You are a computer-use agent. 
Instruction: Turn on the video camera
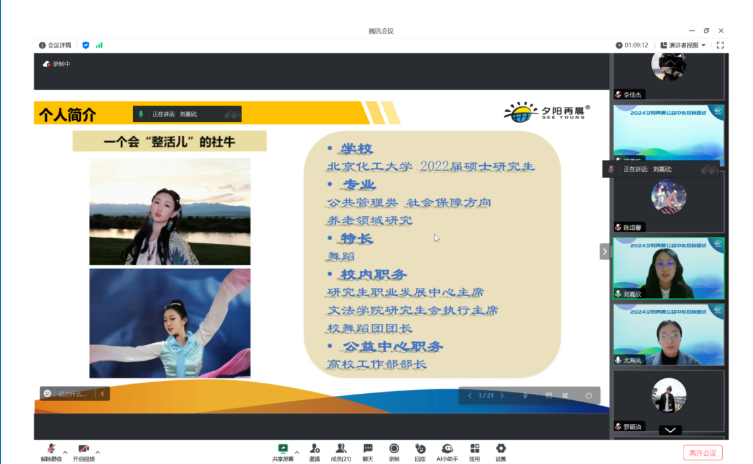pyautogui.click(x=84, y=450)
